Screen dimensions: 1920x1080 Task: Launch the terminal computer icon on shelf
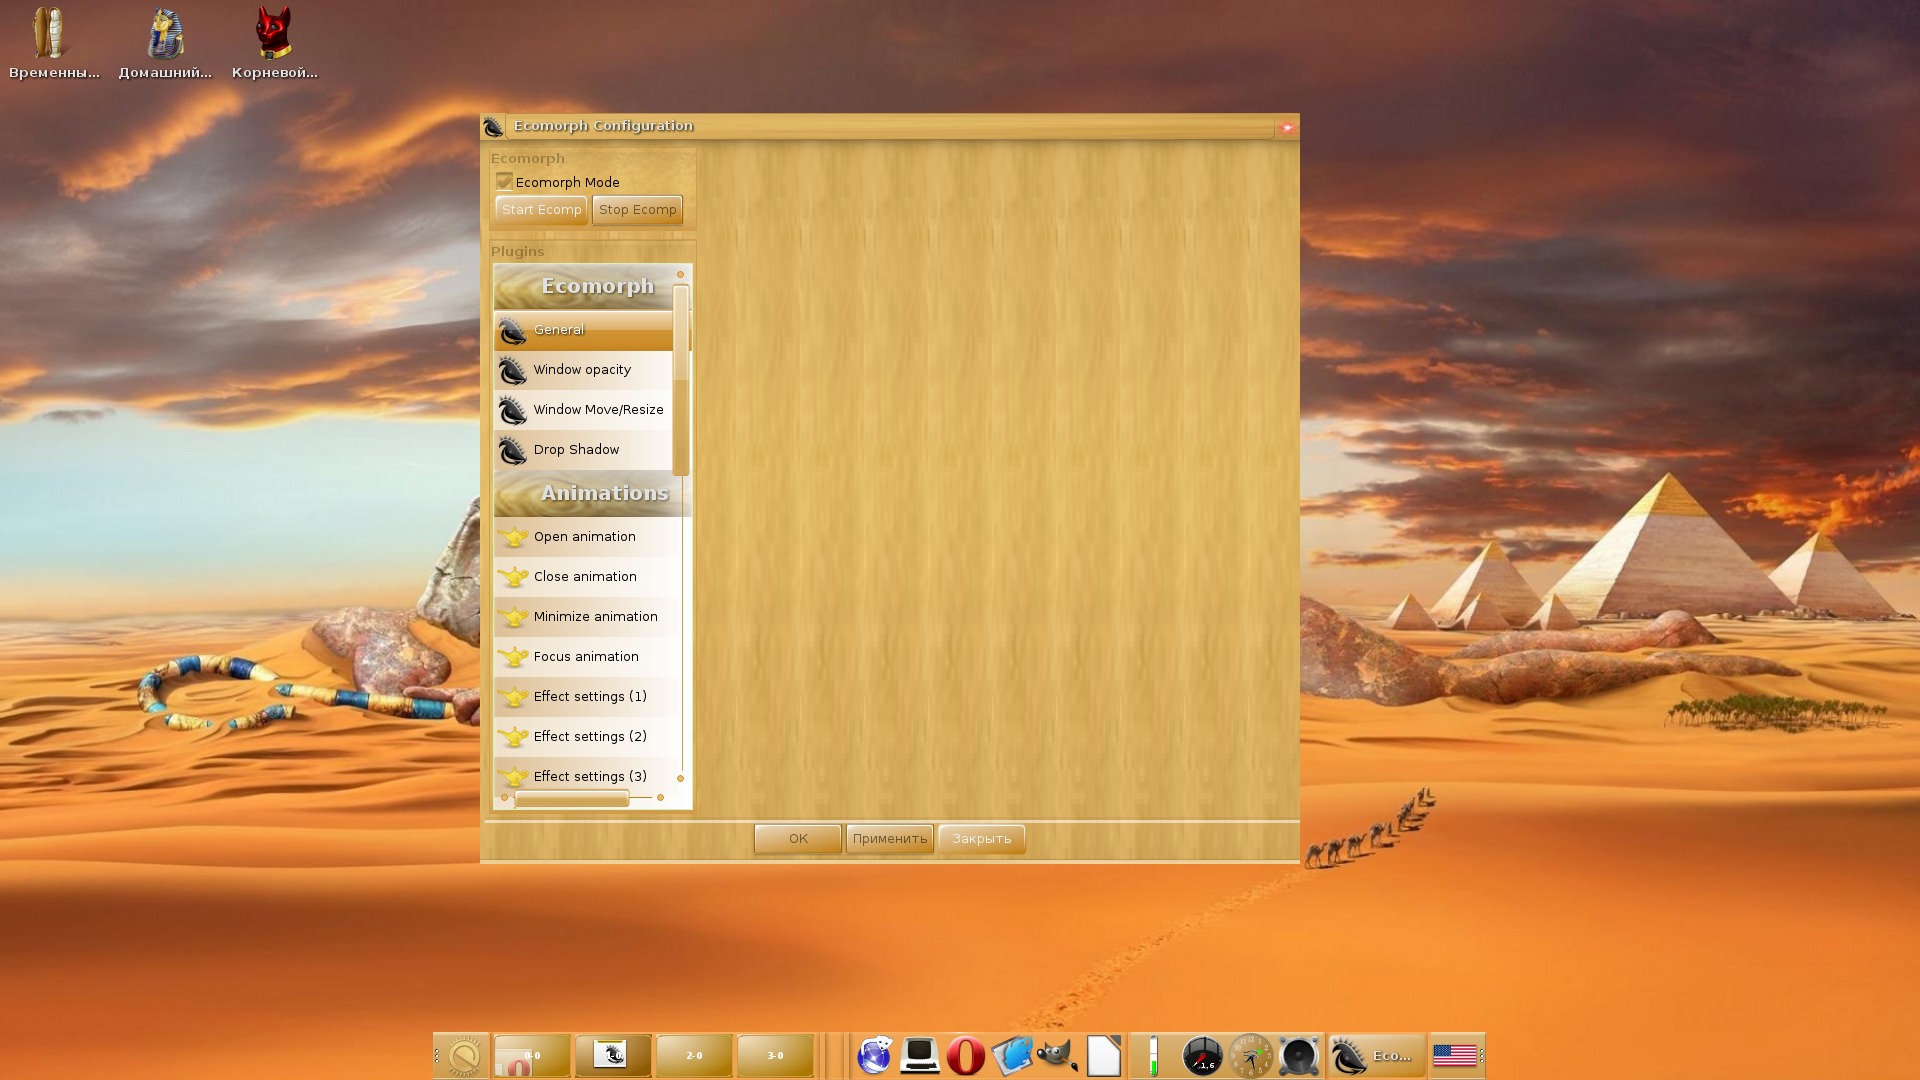click(x=919, y=1056)
